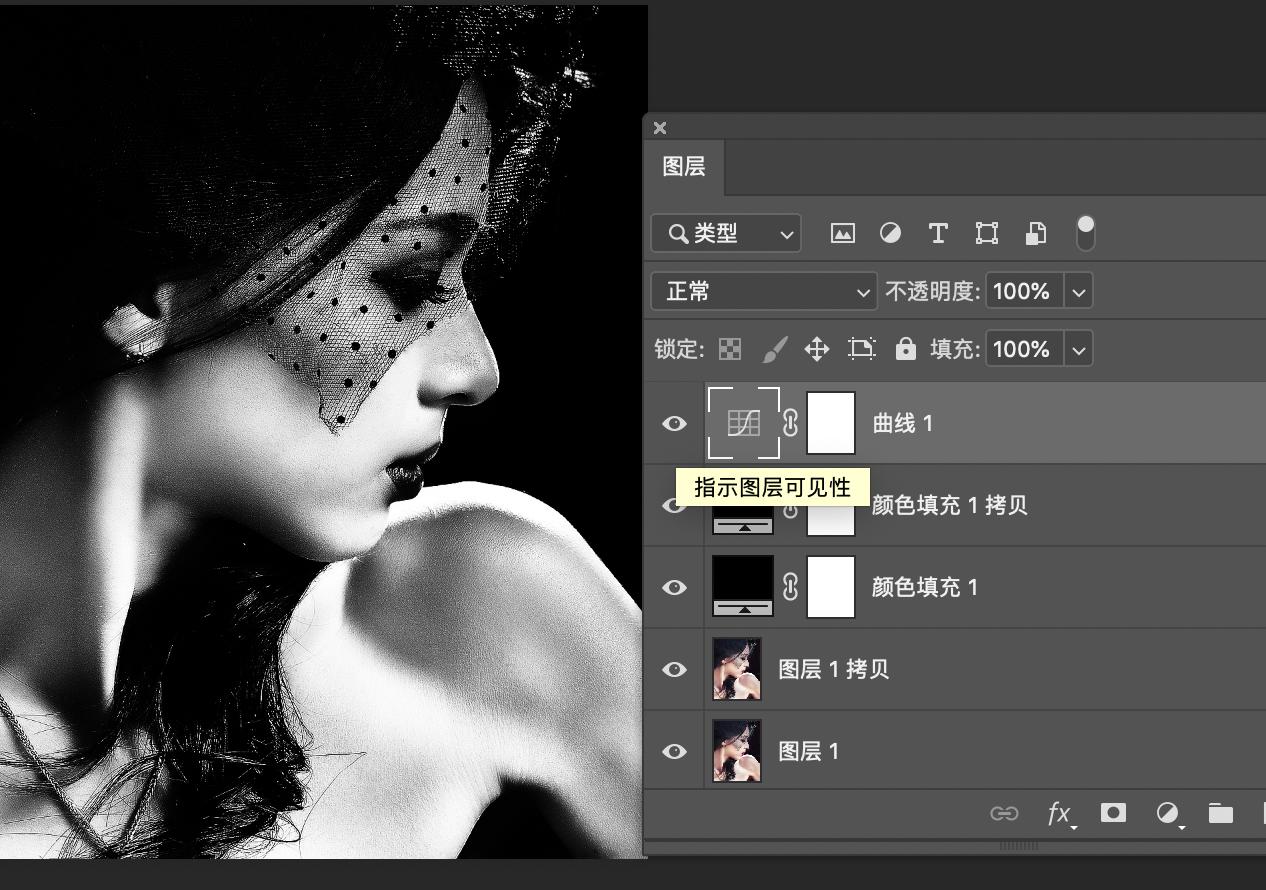Select the layer mask of 颜色填充 1

[x=831, y=587]
